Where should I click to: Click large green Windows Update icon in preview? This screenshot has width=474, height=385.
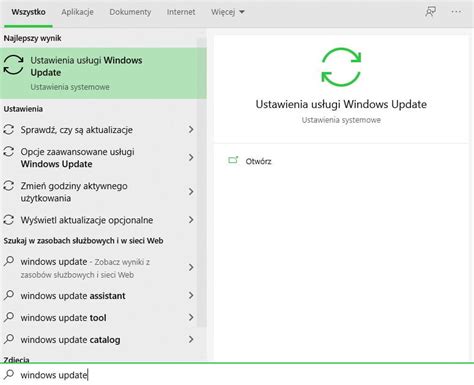(x=341, y=67)
